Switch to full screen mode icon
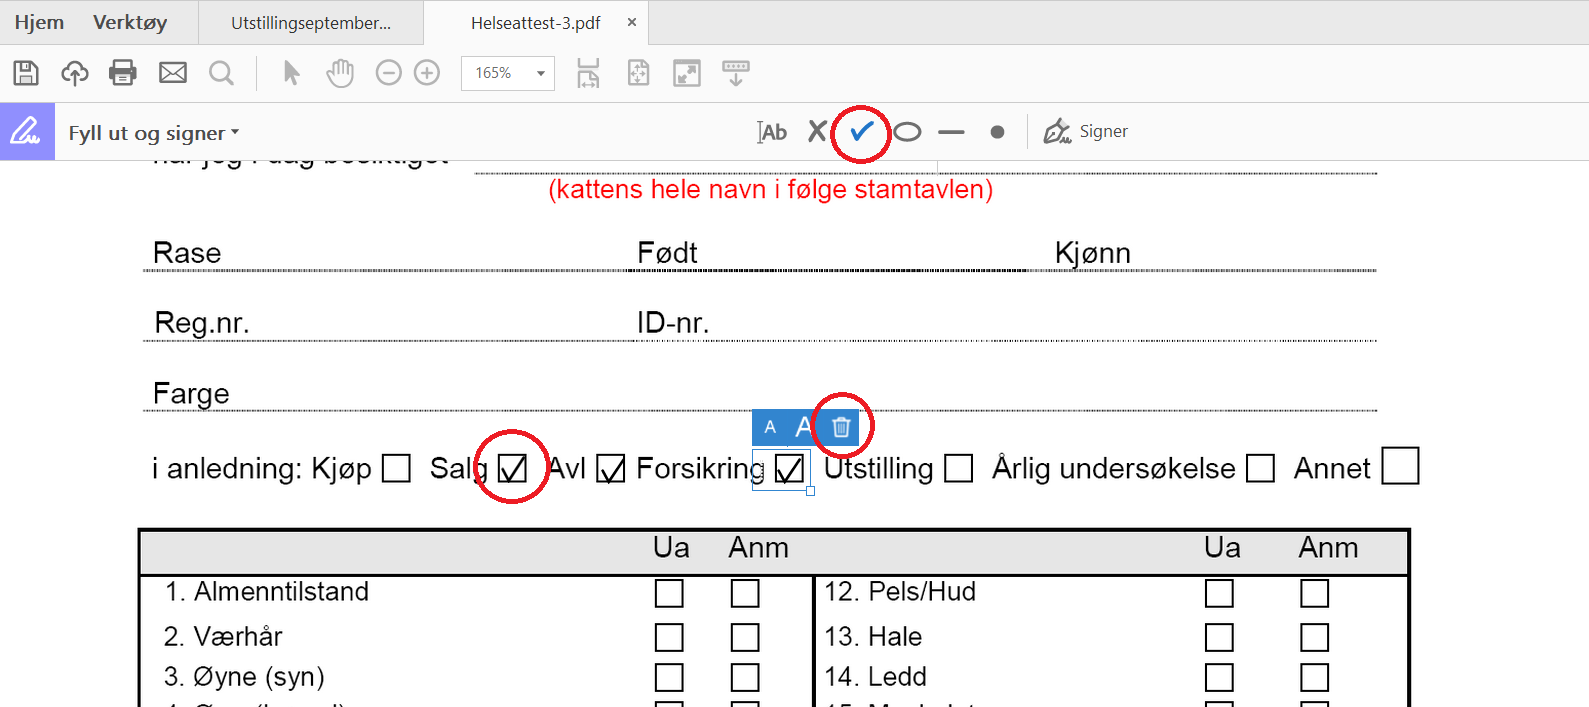The image size is (1589, 707). 687,72
